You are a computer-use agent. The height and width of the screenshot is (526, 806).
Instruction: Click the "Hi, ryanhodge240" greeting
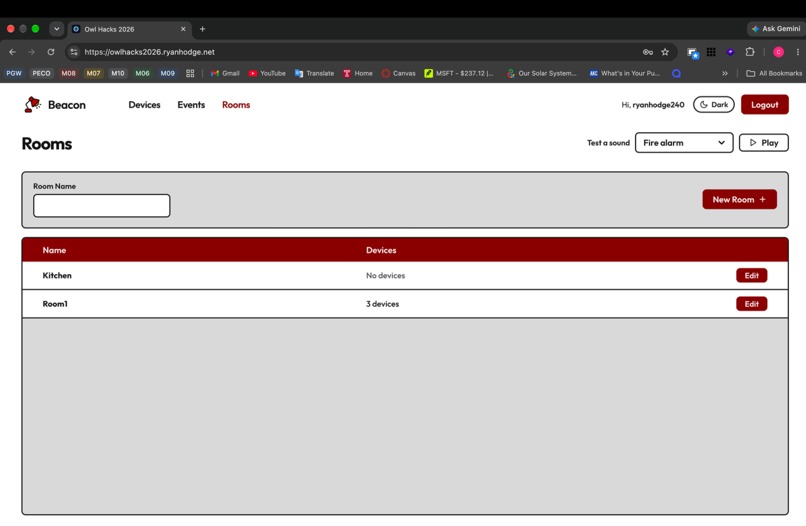(653, 105)
